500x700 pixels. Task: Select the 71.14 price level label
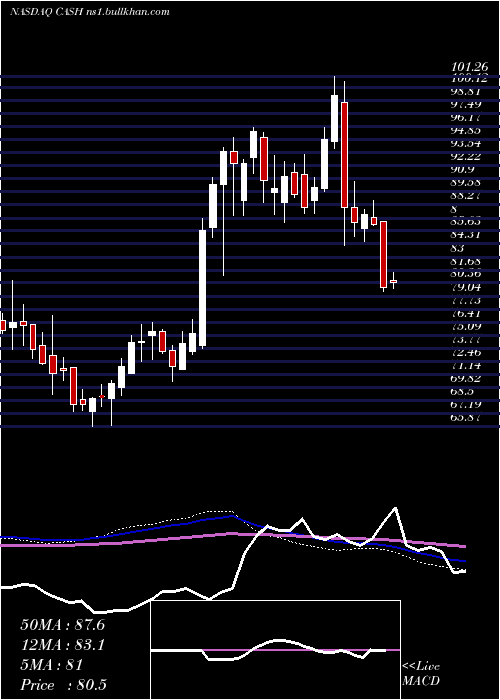pos(467,365)
